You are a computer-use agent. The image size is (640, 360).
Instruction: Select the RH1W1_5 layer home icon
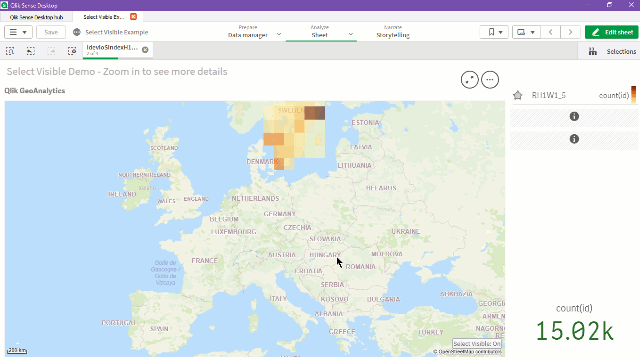coord(518,96)
